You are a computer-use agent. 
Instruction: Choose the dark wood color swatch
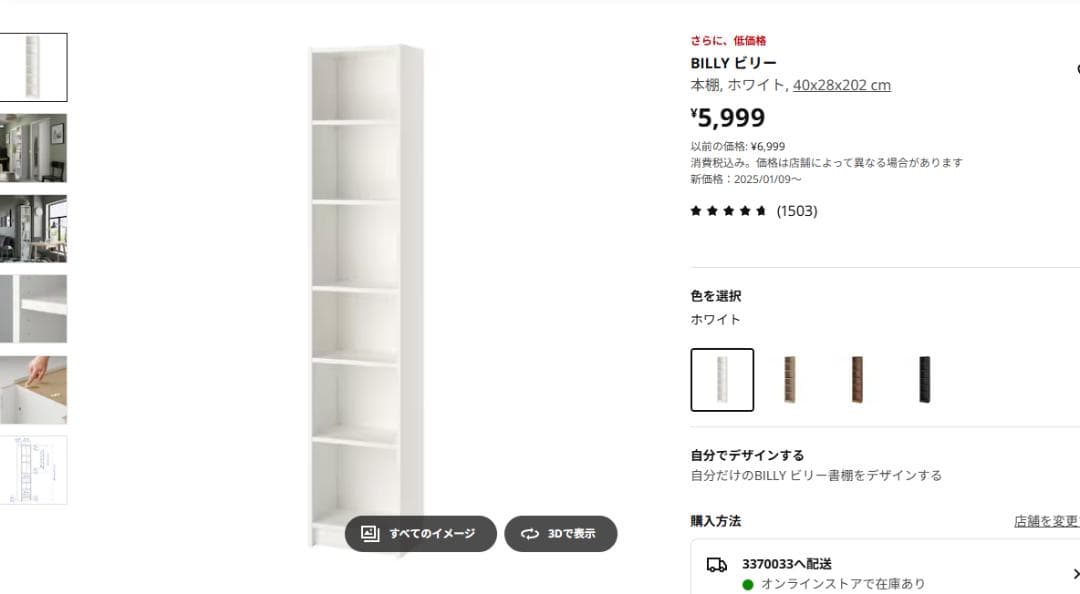coord(857,380)
